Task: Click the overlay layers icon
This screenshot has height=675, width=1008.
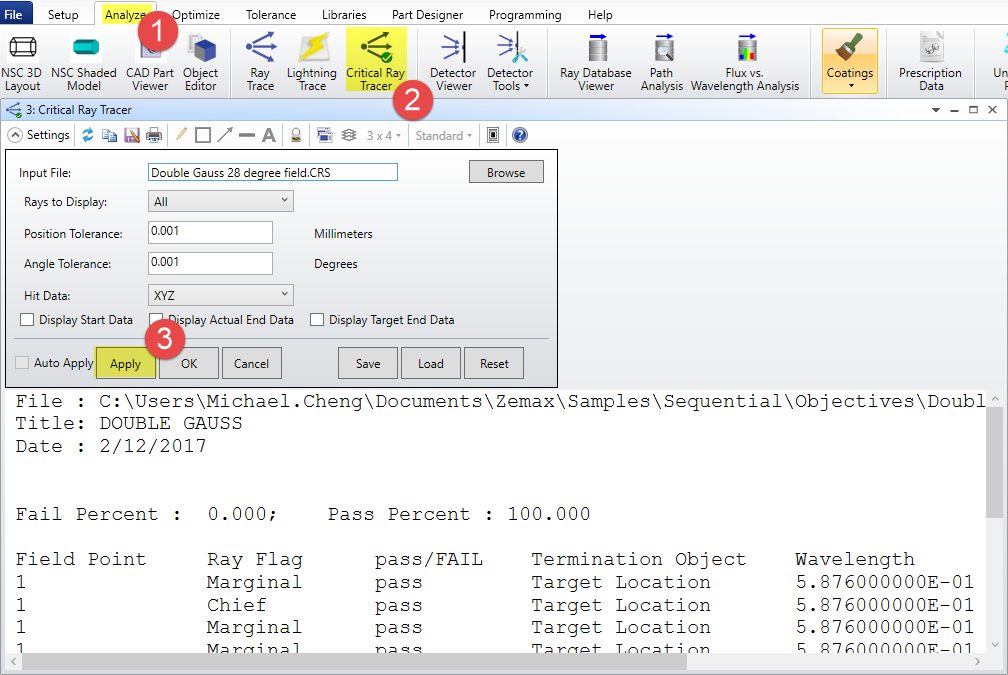Action: (349, 135)
